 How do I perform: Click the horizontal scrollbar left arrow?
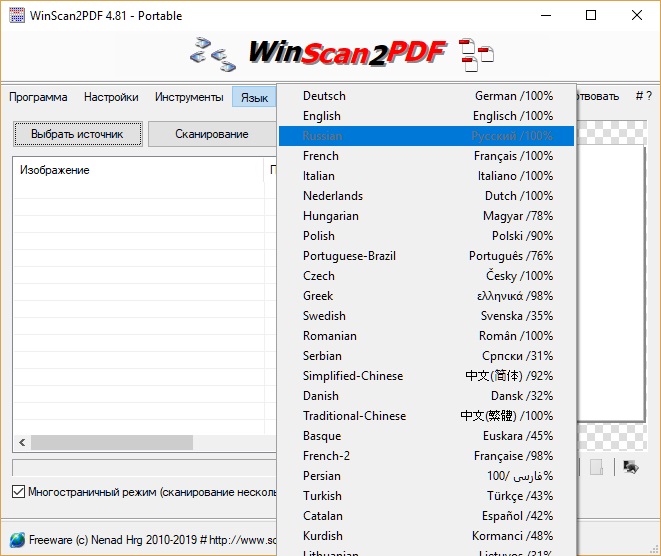(x=22, y=443)
